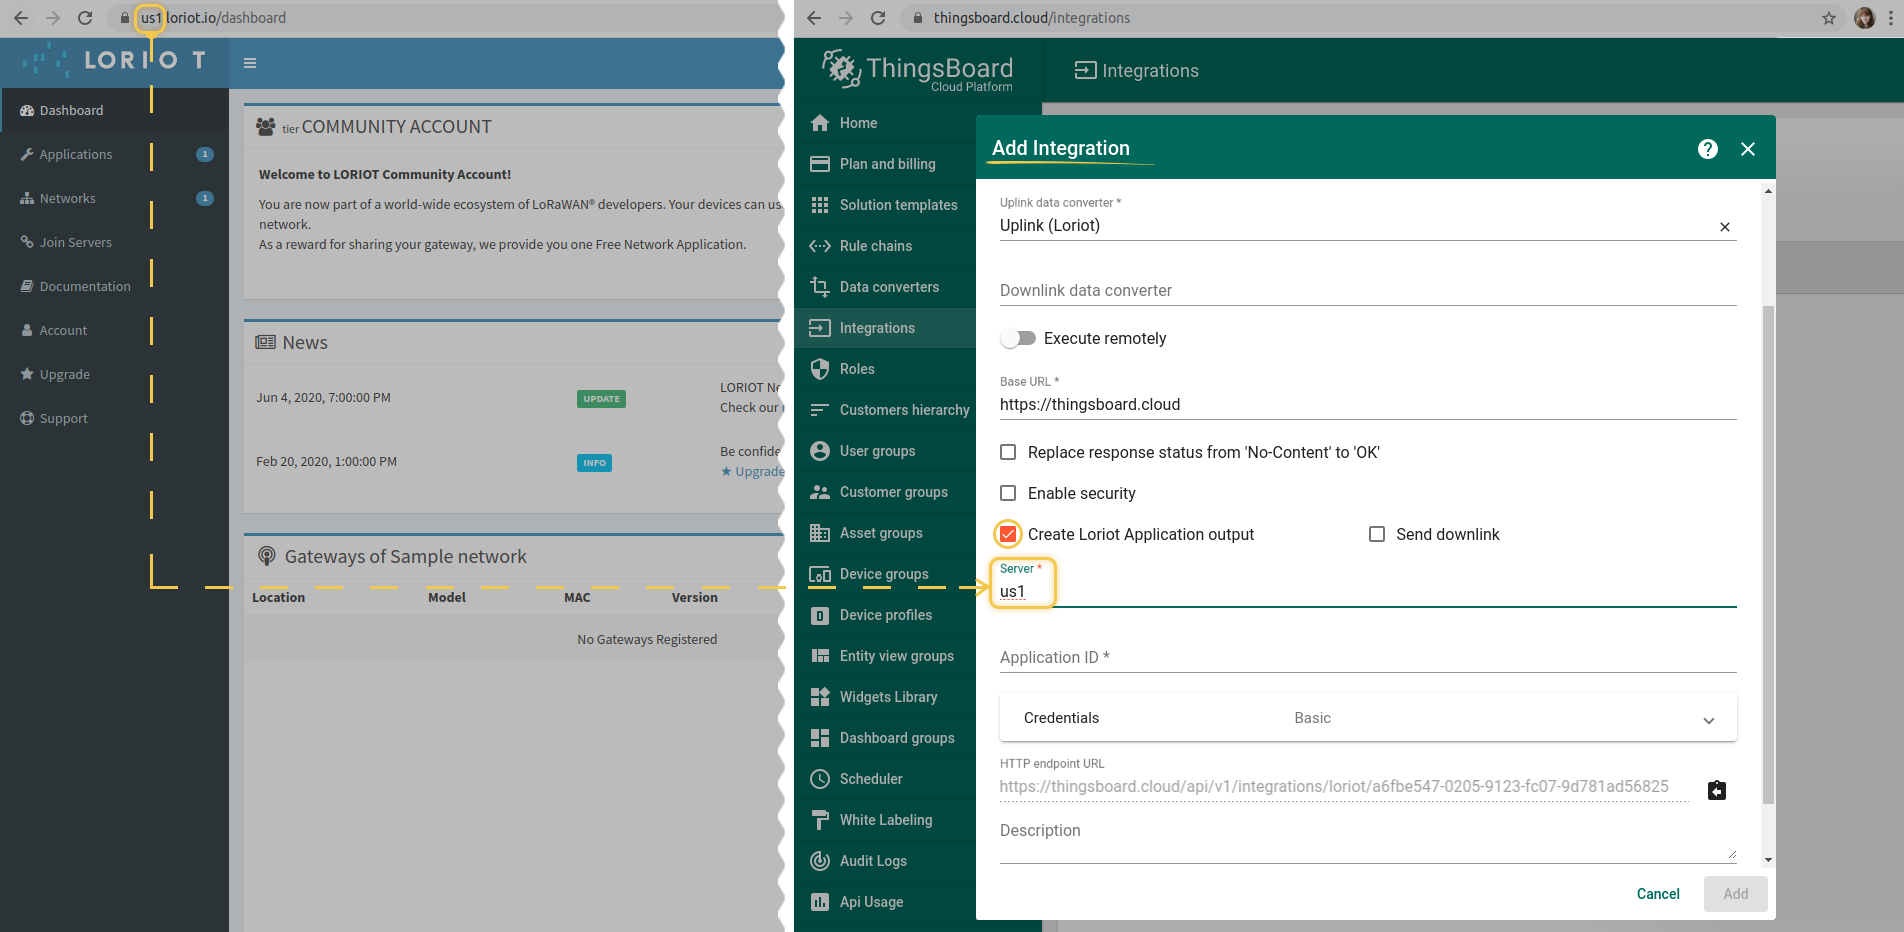The height and width of the screenshot is (932, 1904).
Task: Open Downlink data converter dropdown
Action: point(1368,290)
